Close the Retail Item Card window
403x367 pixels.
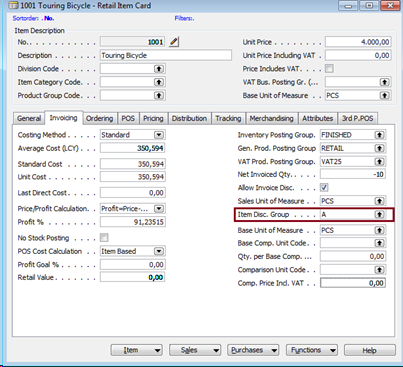390,5
